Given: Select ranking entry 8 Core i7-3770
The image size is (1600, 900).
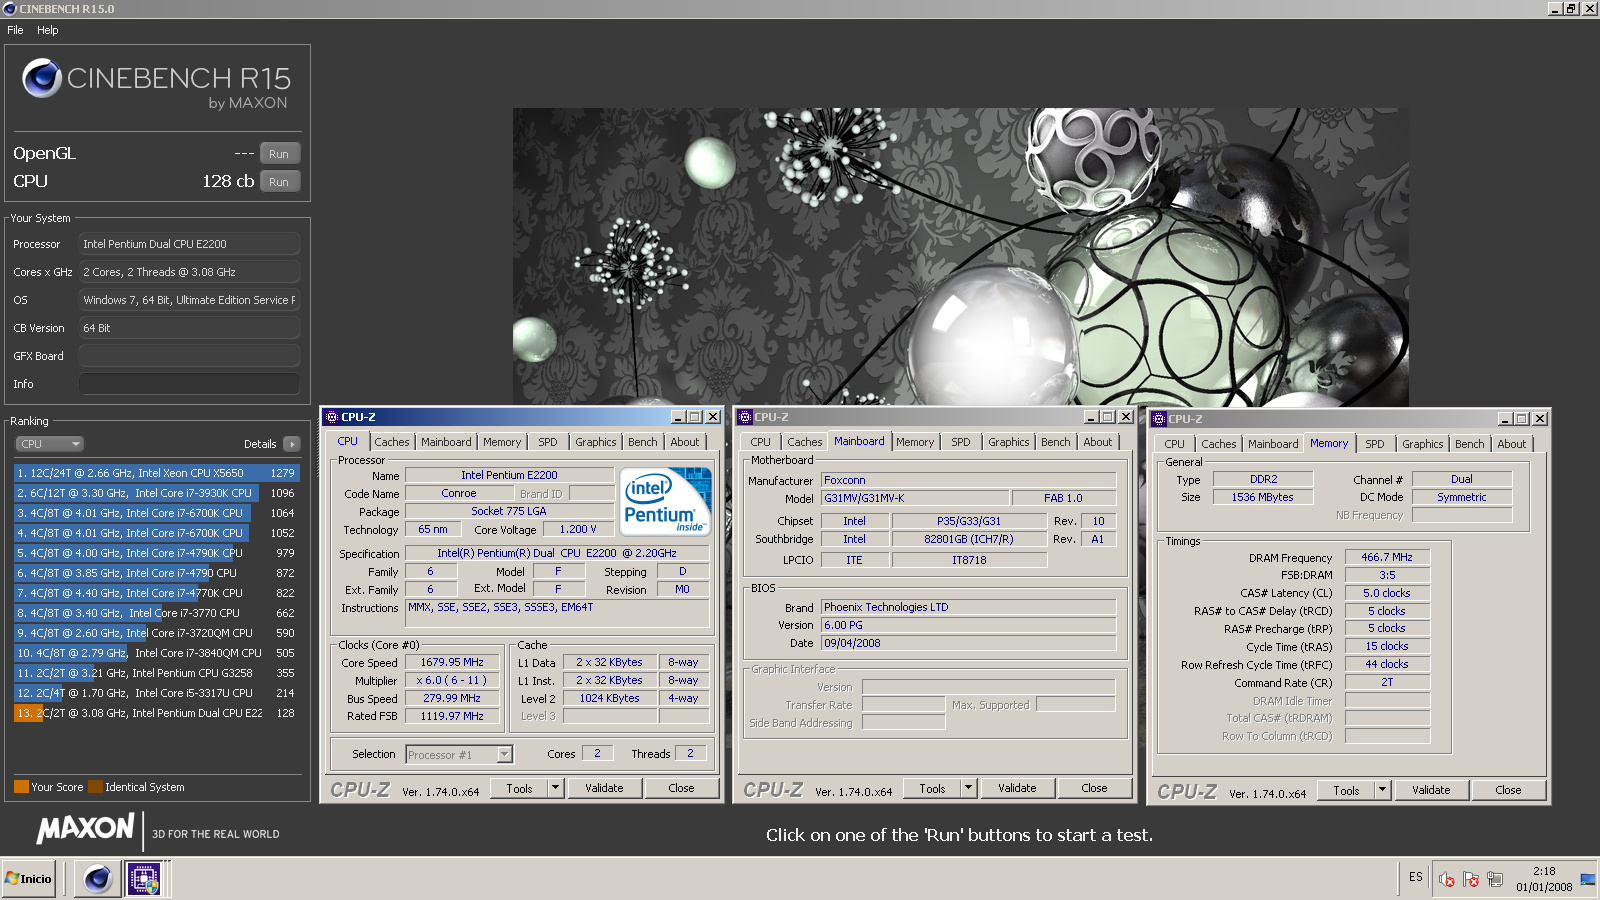Looking at the screenshot, I should tap(156, 613).
